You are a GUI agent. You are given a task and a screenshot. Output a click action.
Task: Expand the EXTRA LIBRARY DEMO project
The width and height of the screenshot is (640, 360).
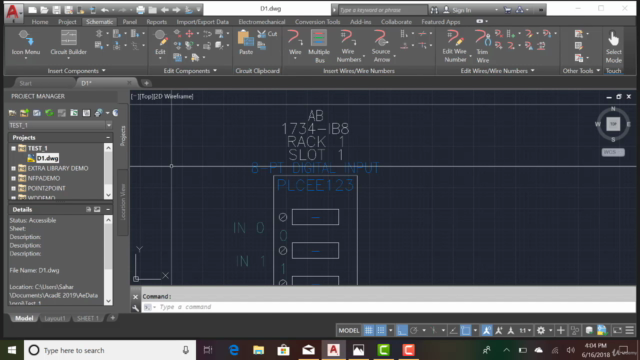click(13, 168)
